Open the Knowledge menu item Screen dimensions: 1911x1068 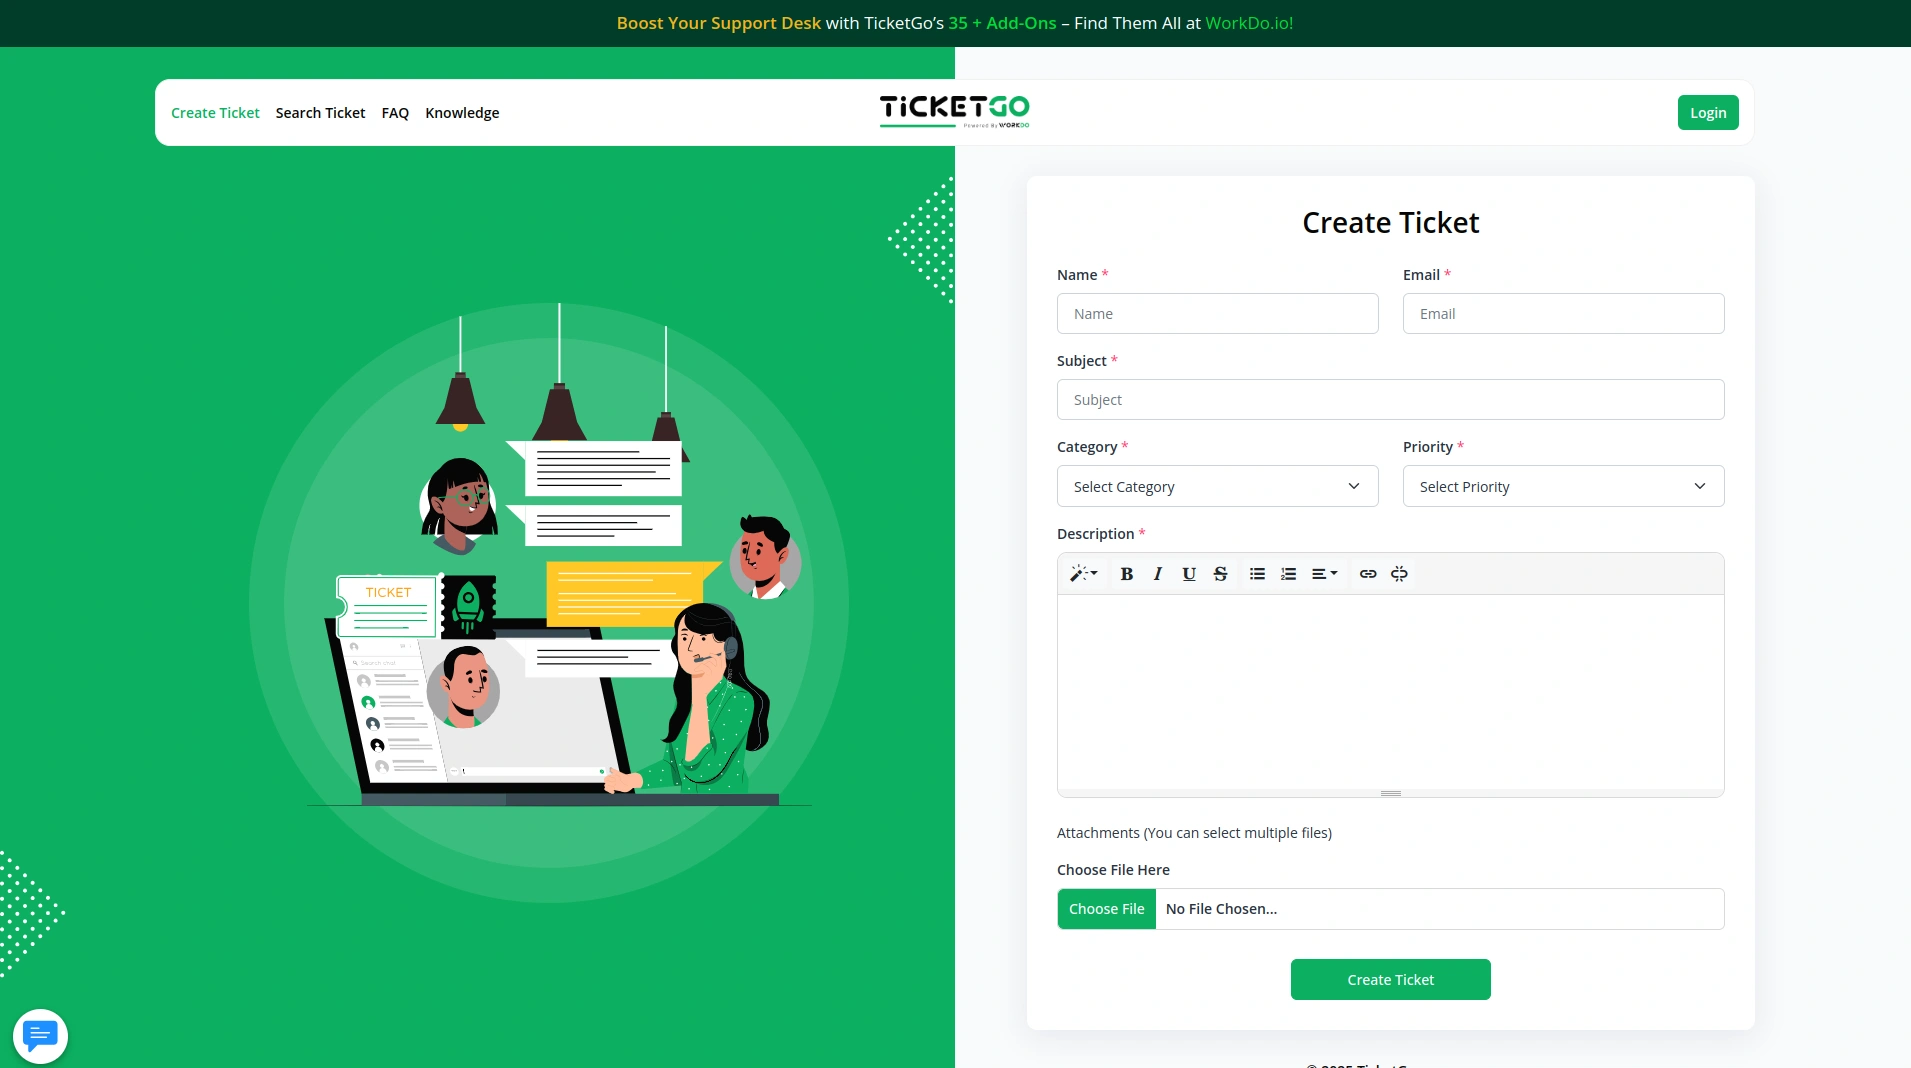pos(462,113)
